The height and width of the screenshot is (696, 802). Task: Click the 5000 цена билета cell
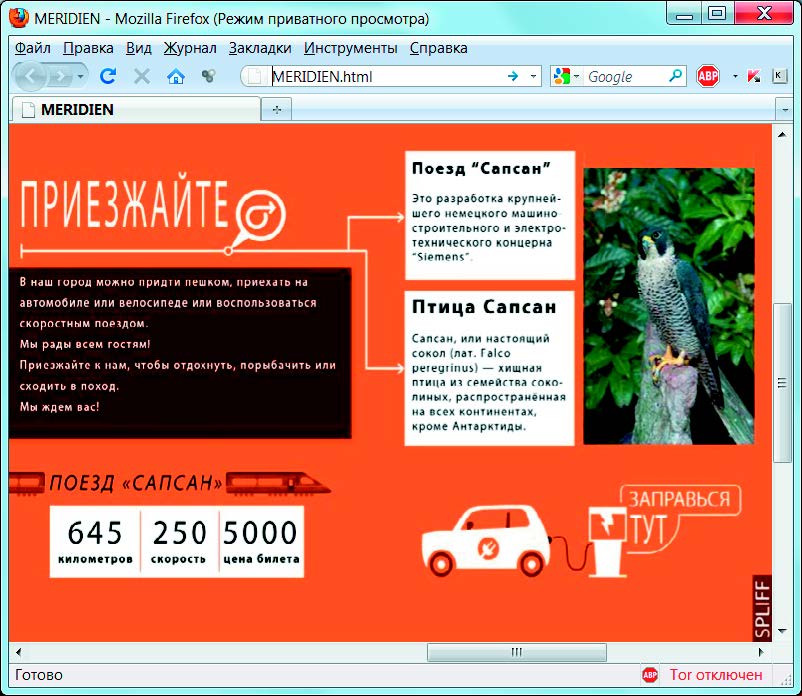(x=261, y=542)
